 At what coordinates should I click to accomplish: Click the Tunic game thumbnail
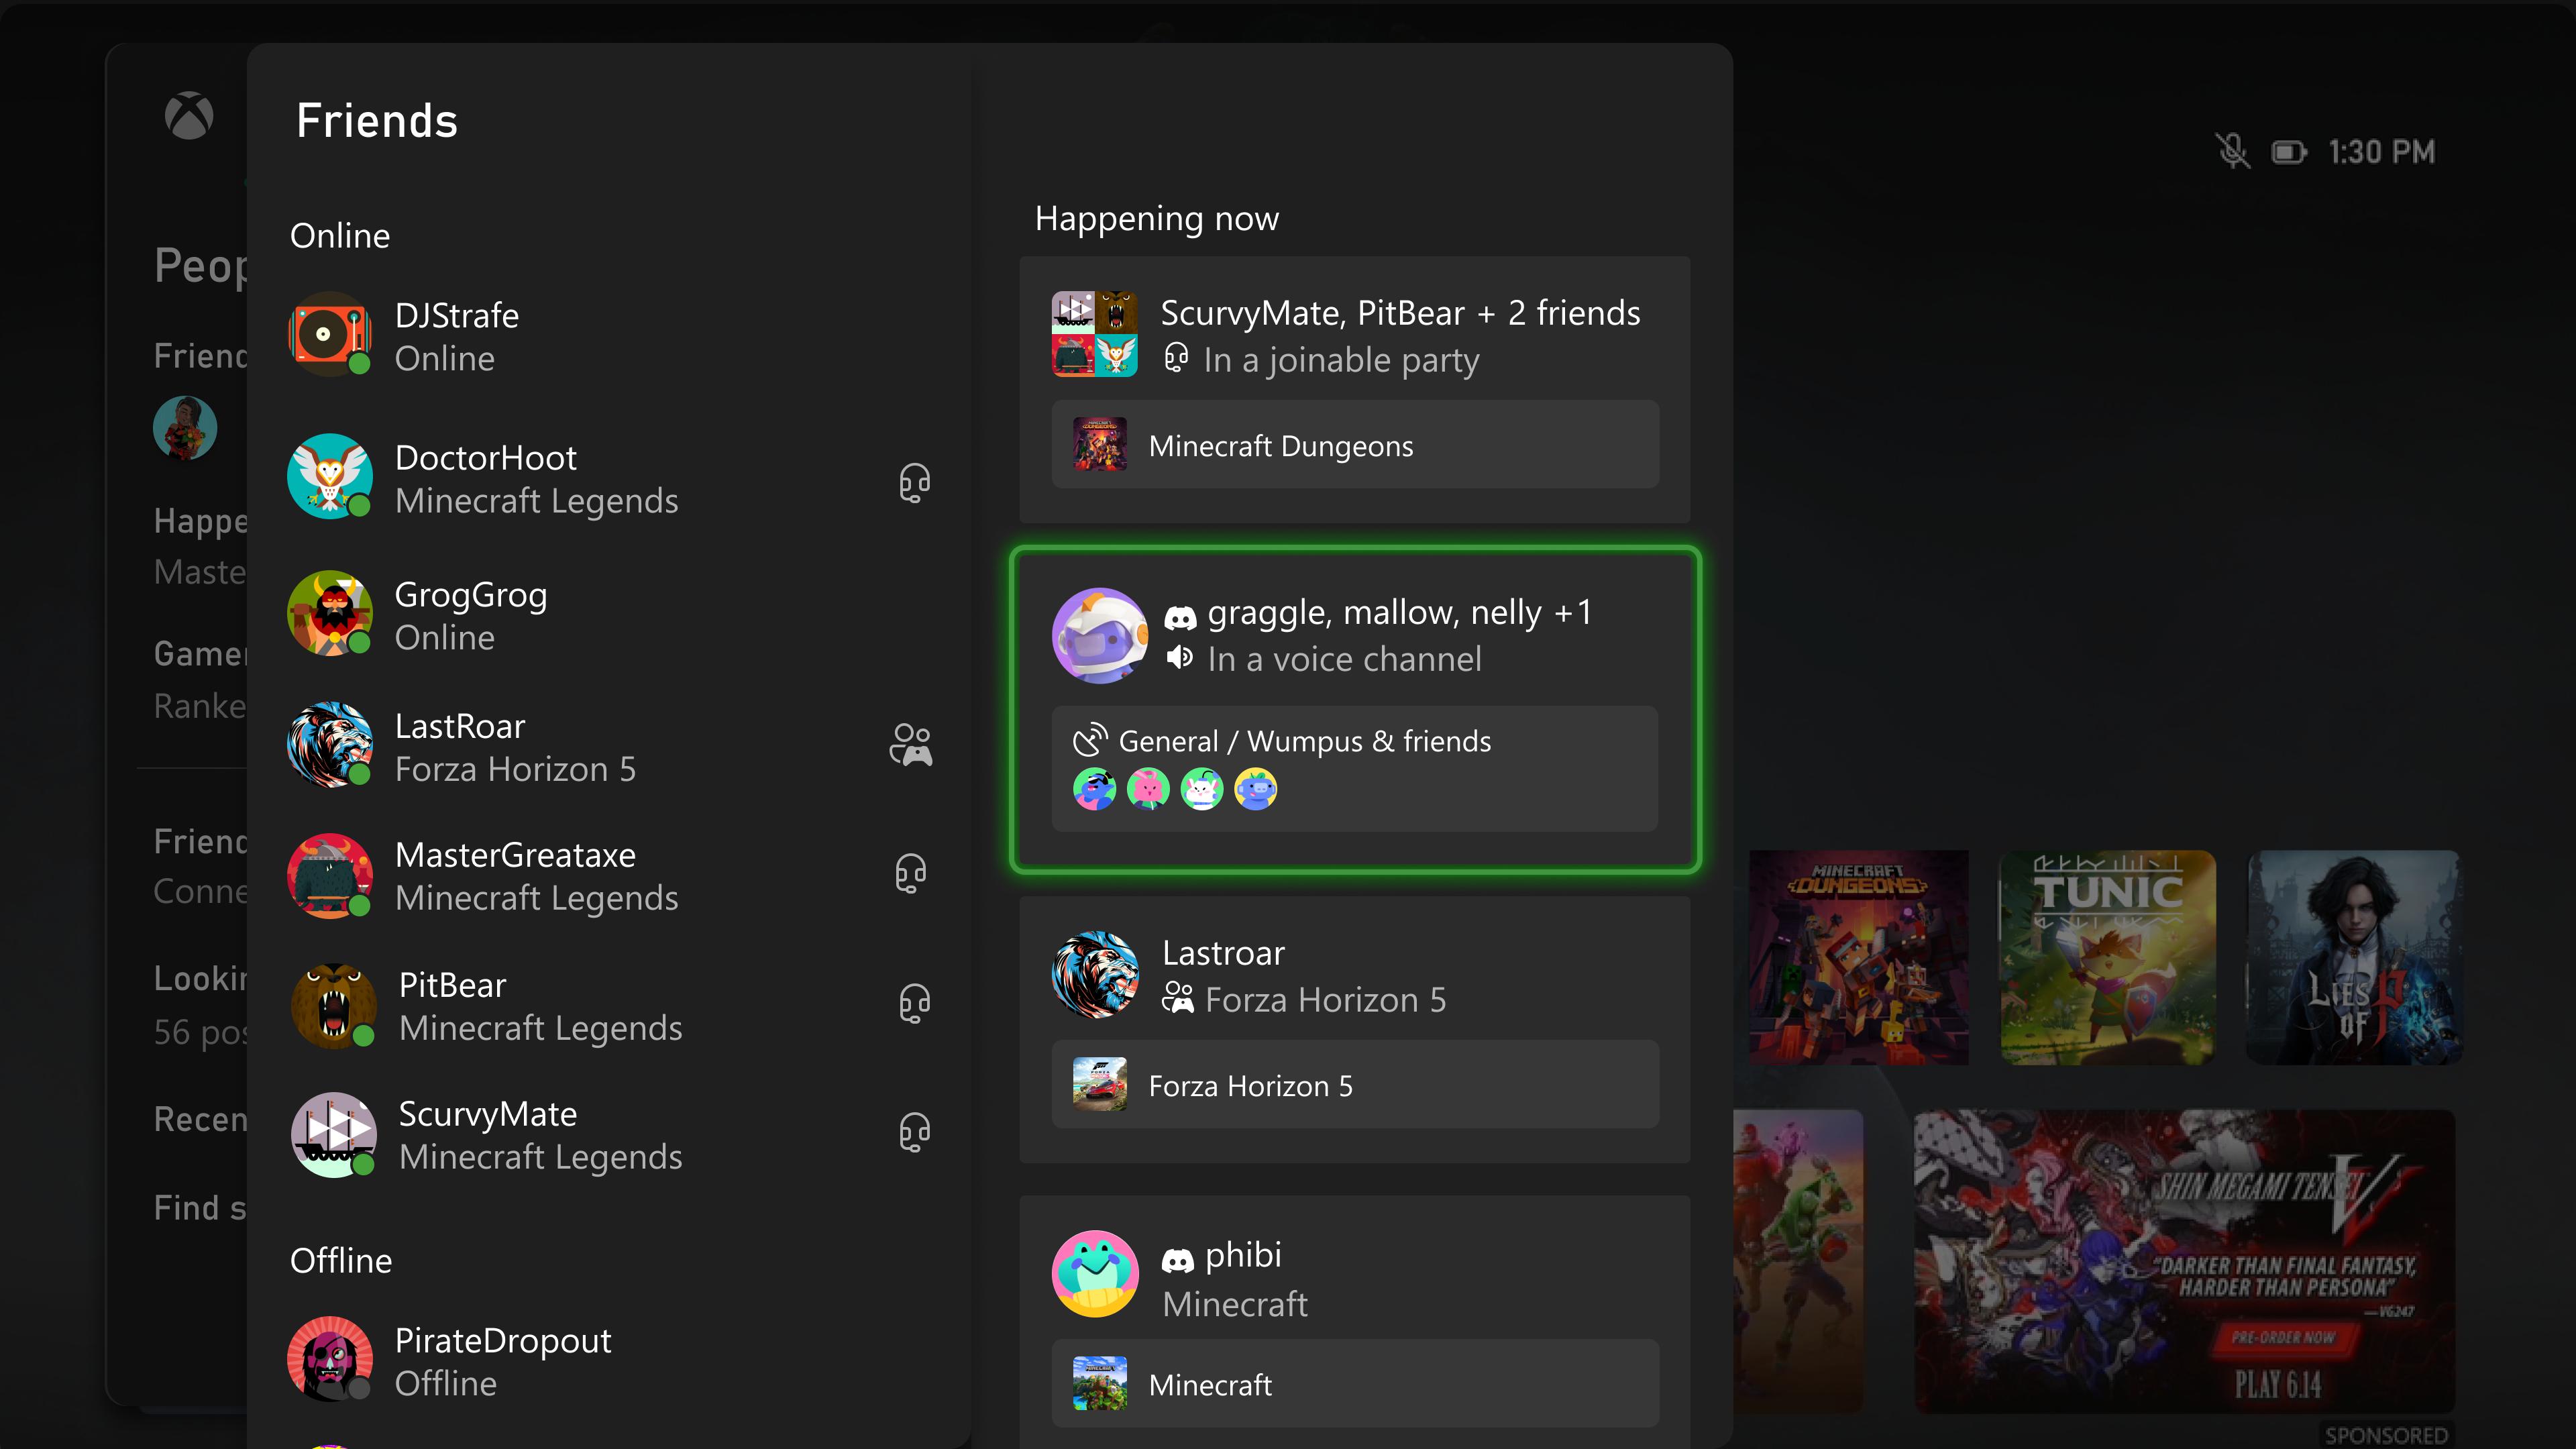pyautogui.click(x=2107, y=957)
